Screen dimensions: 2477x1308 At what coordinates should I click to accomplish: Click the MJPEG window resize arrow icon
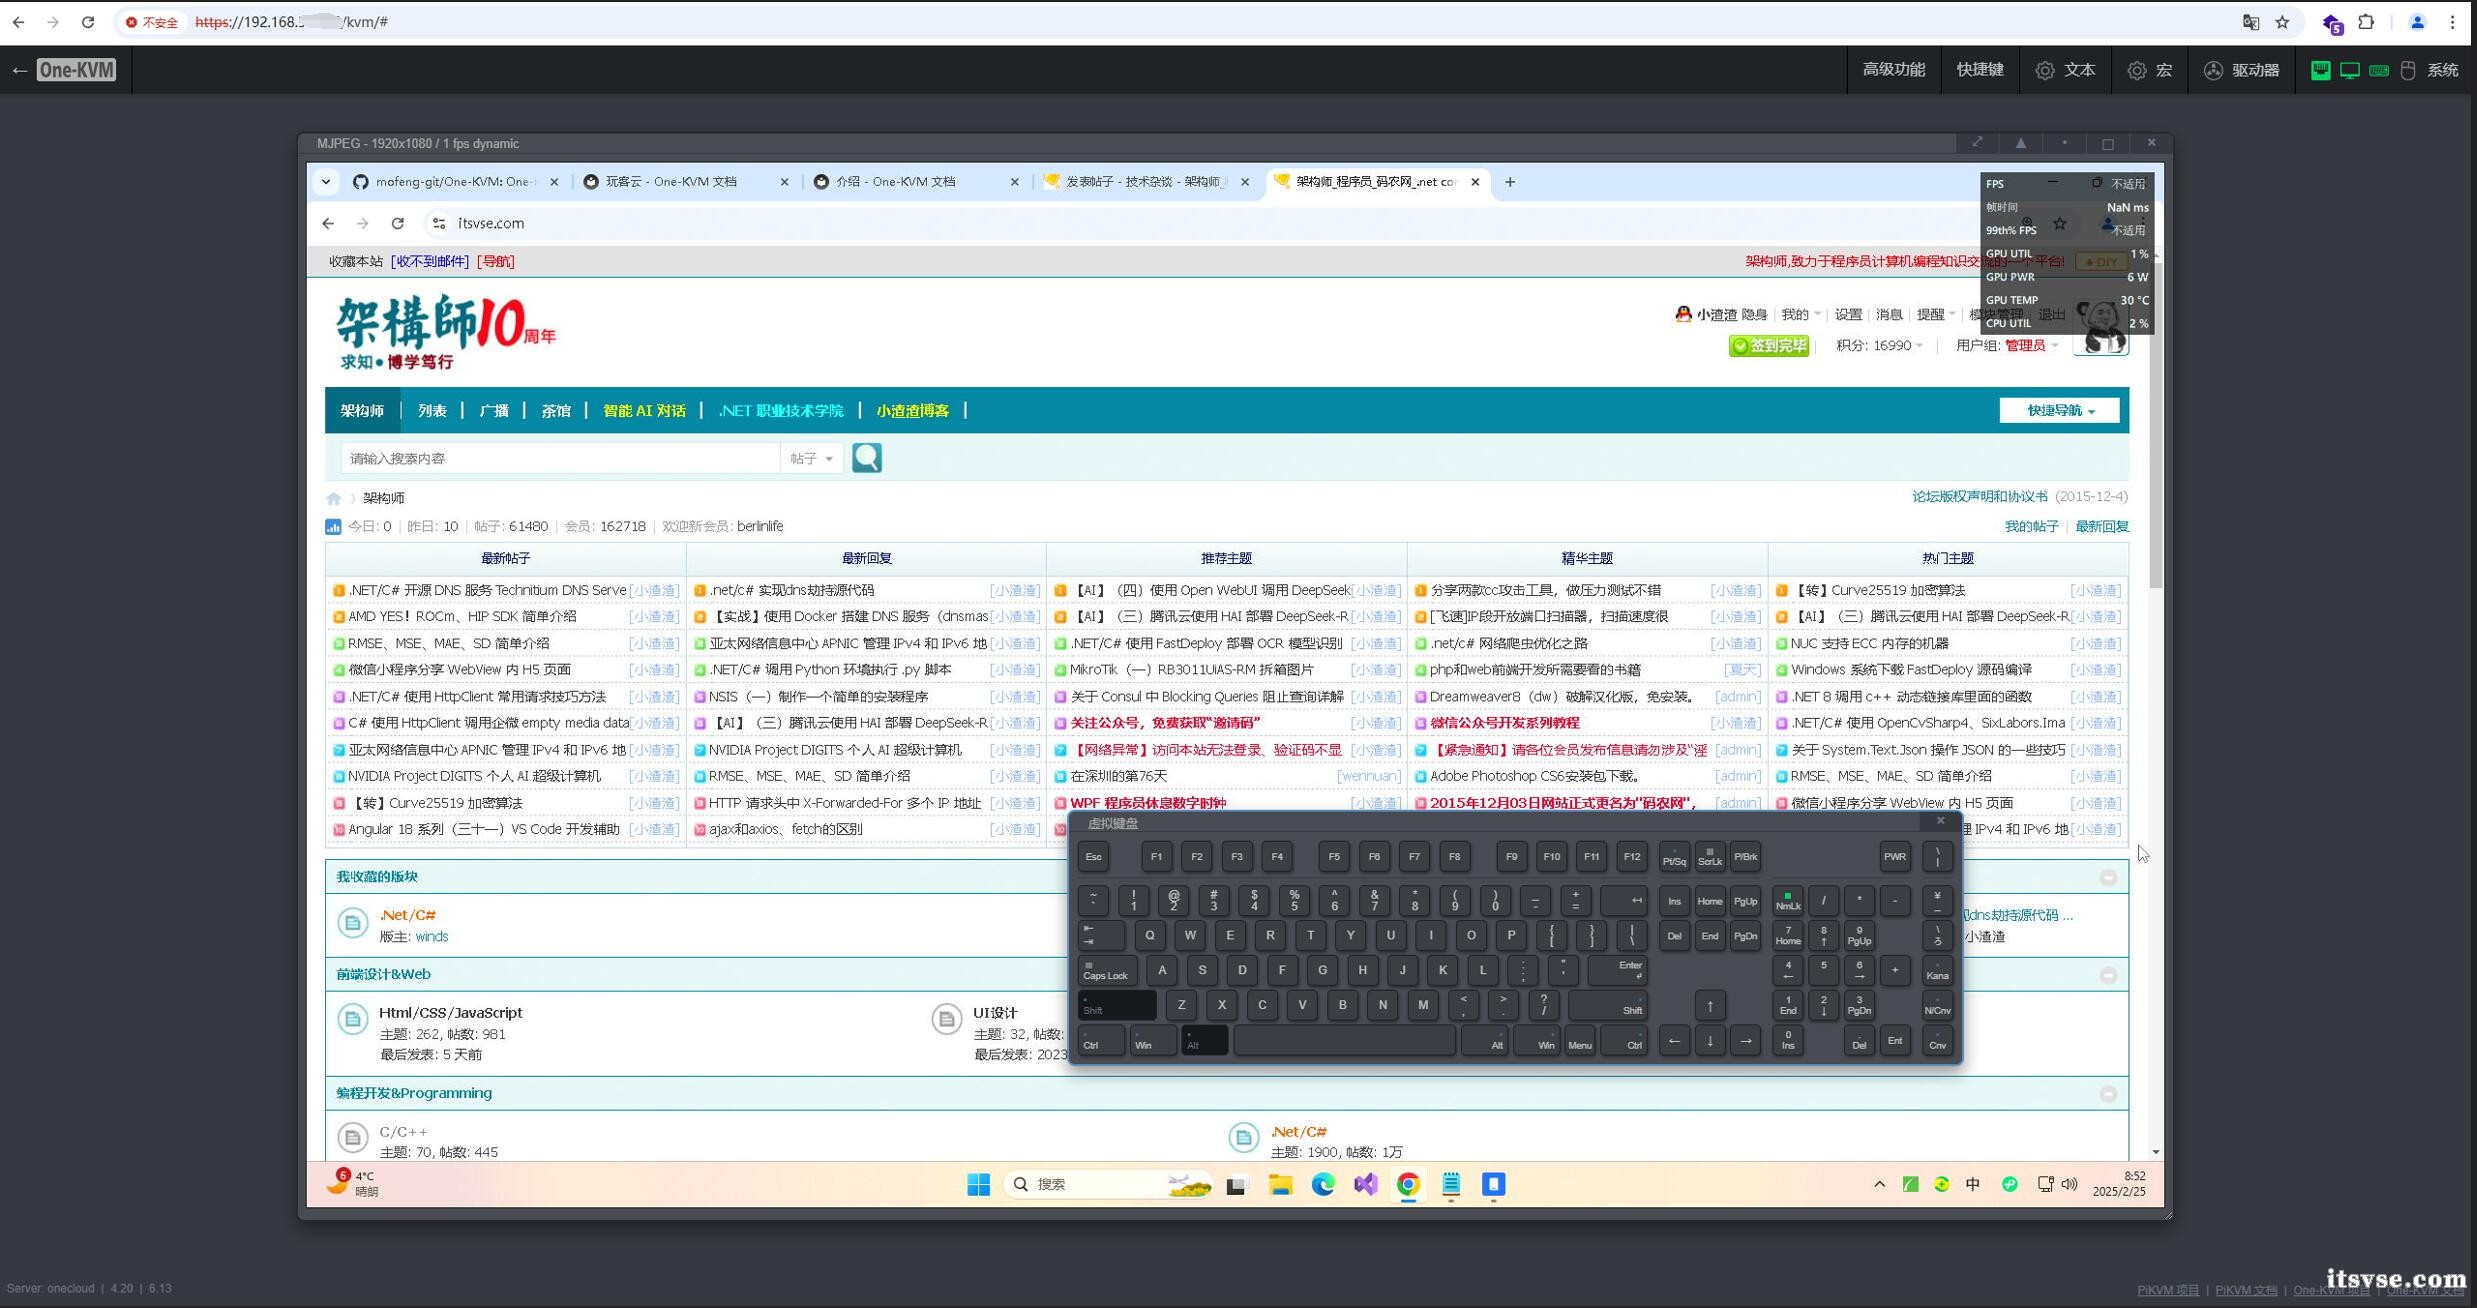pyautogui.click(x=1977, y=143)
